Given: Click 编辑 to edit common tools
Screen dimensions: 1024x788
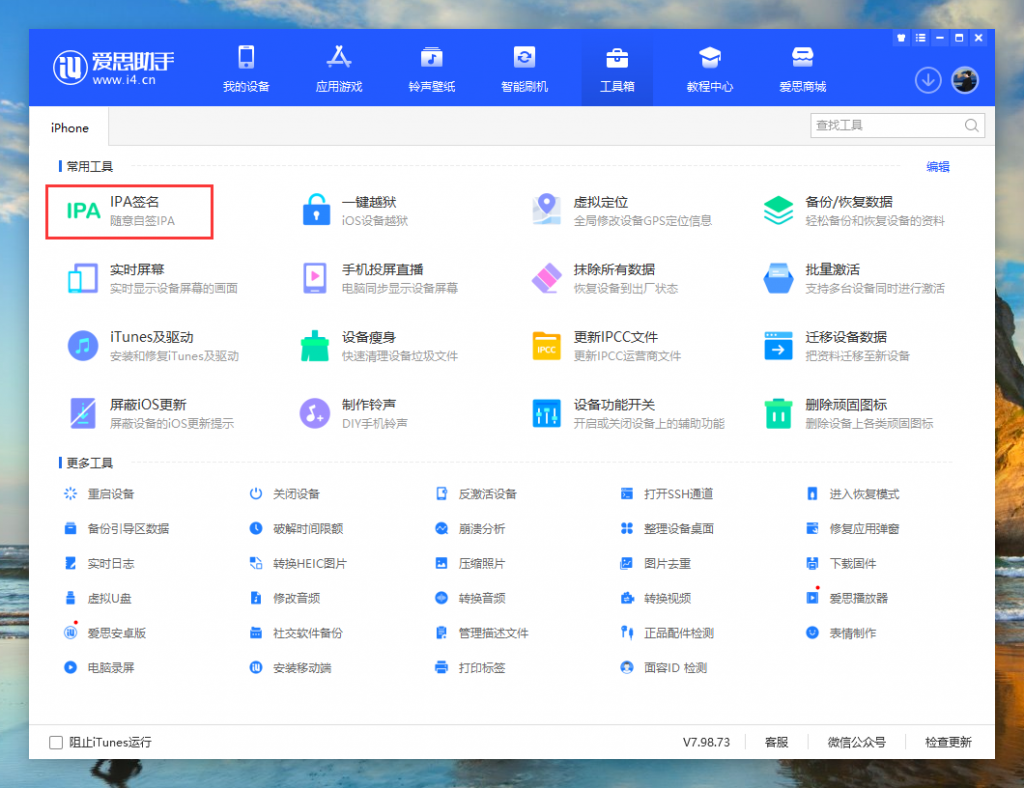Looking at the screenshot, I should tap(937, 167).
